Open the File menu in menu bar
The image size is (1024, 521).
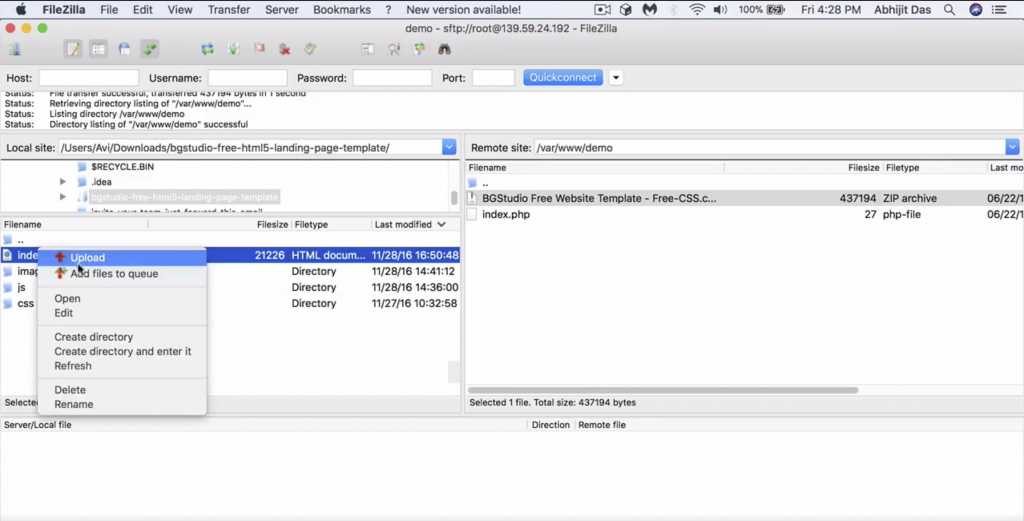click(109, 10)
